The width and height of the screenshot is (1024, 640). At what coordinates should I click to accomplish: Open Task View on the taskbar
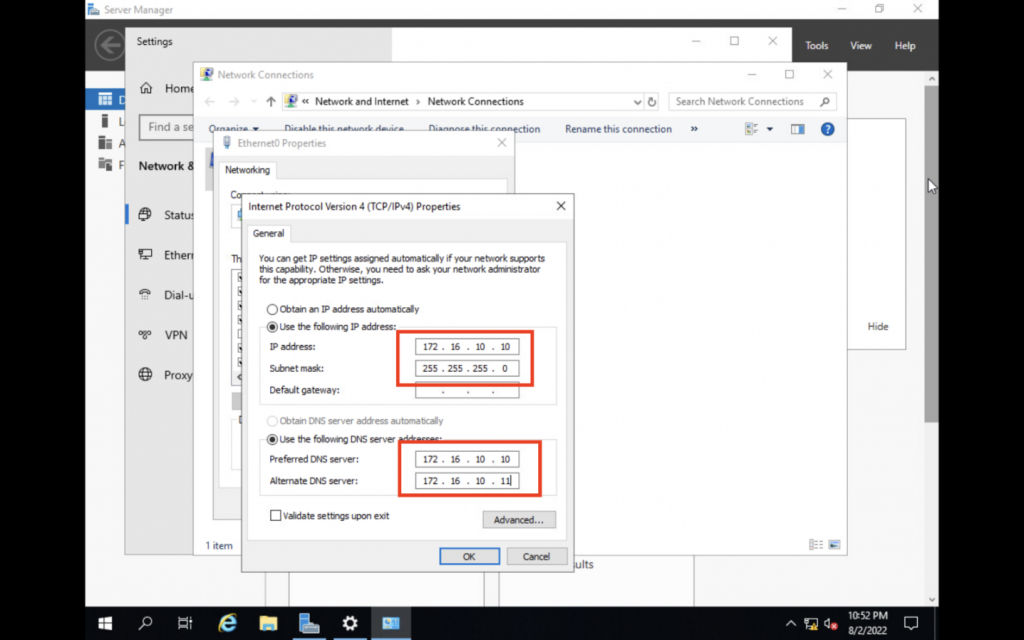[x=185, y=623]
